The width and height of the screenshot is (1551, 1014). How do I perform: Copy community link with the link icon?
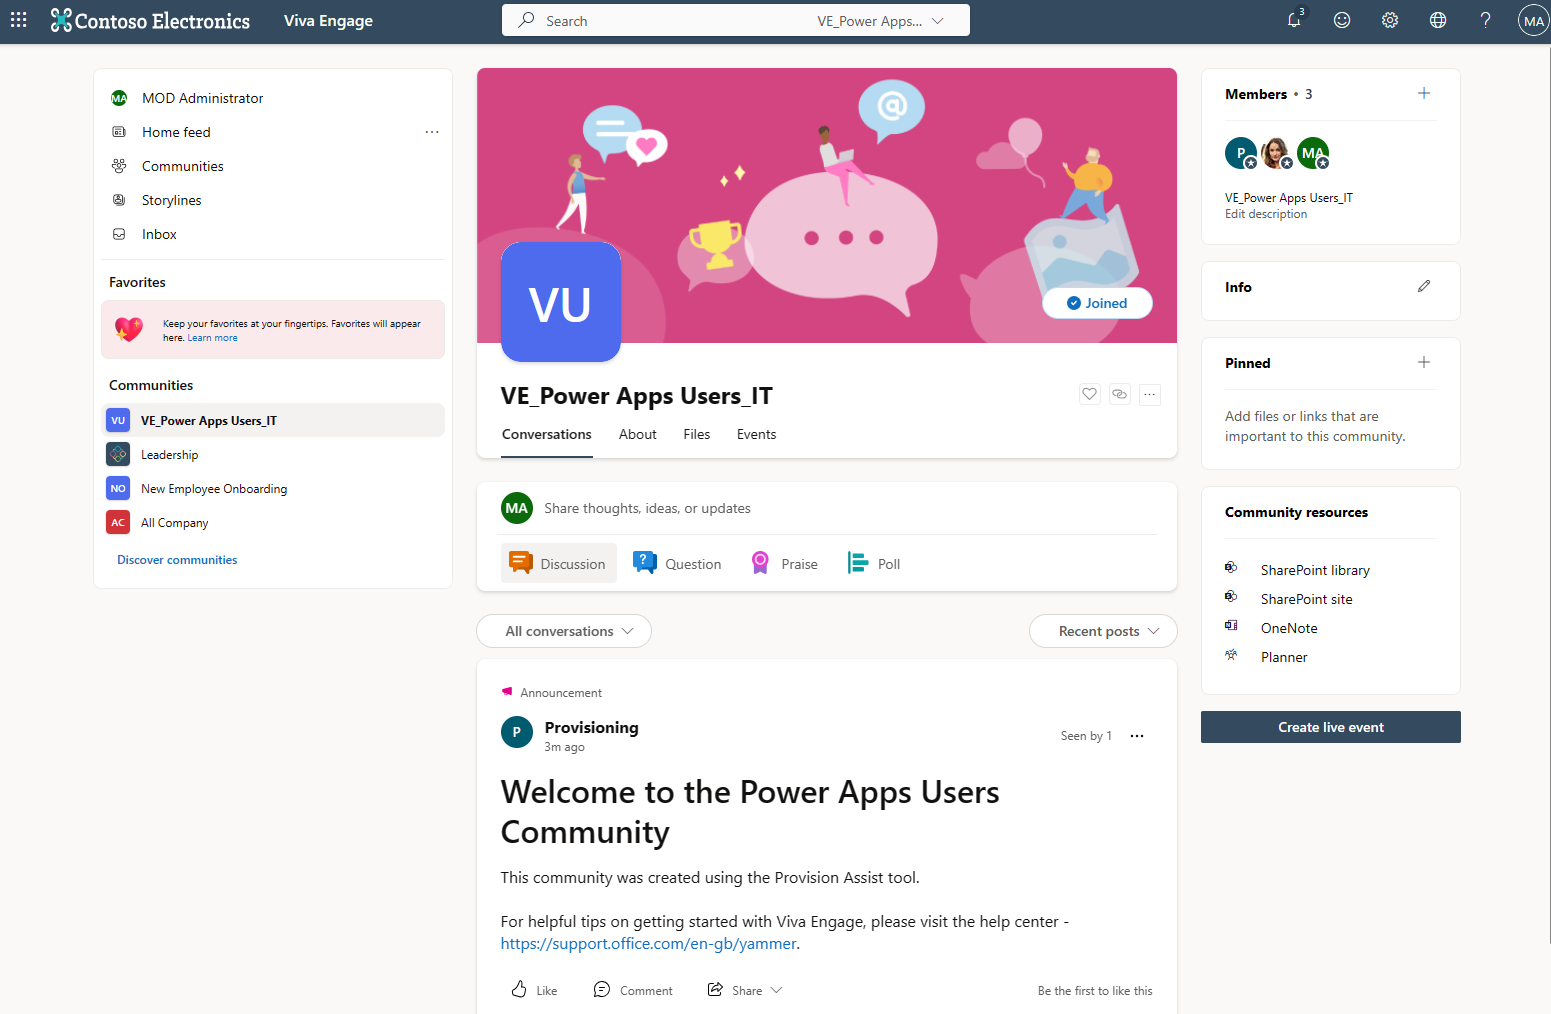1120,394
